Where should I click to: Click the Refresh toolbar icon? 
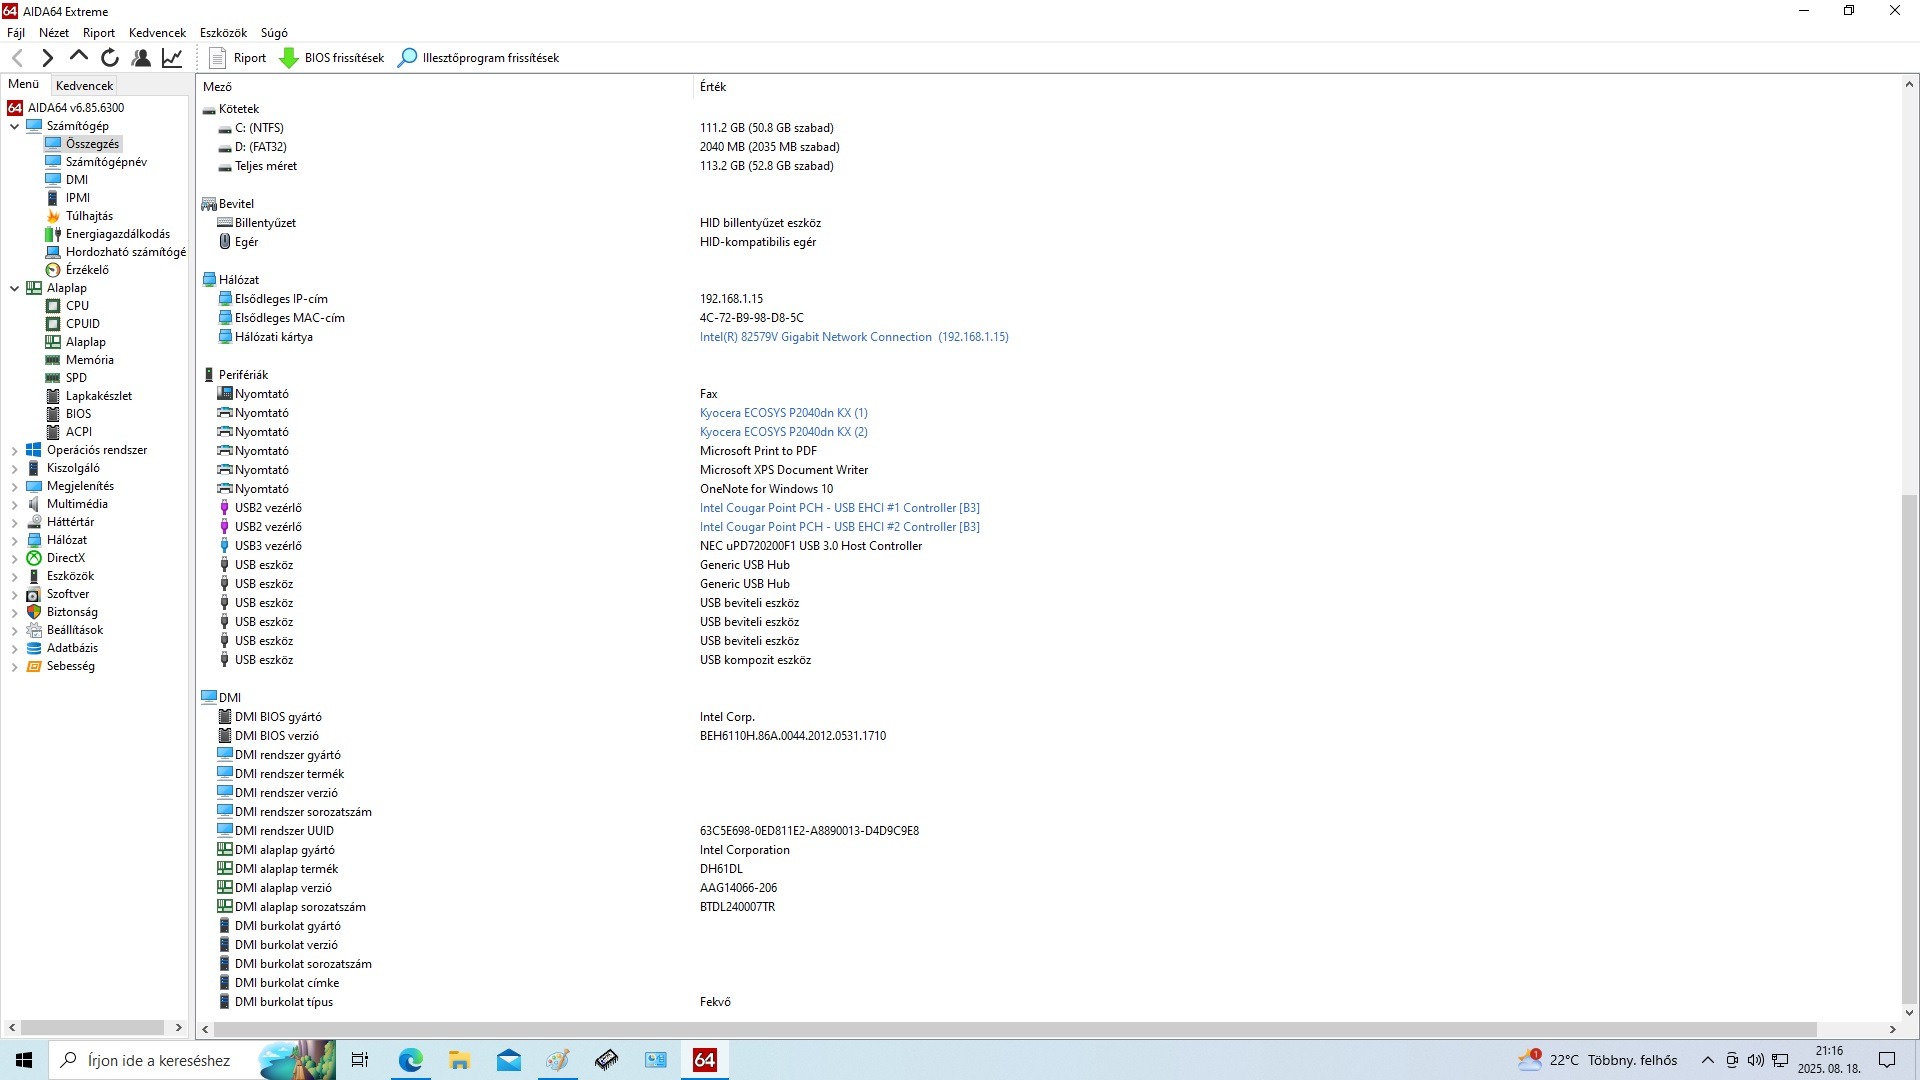tap(110, 58)
